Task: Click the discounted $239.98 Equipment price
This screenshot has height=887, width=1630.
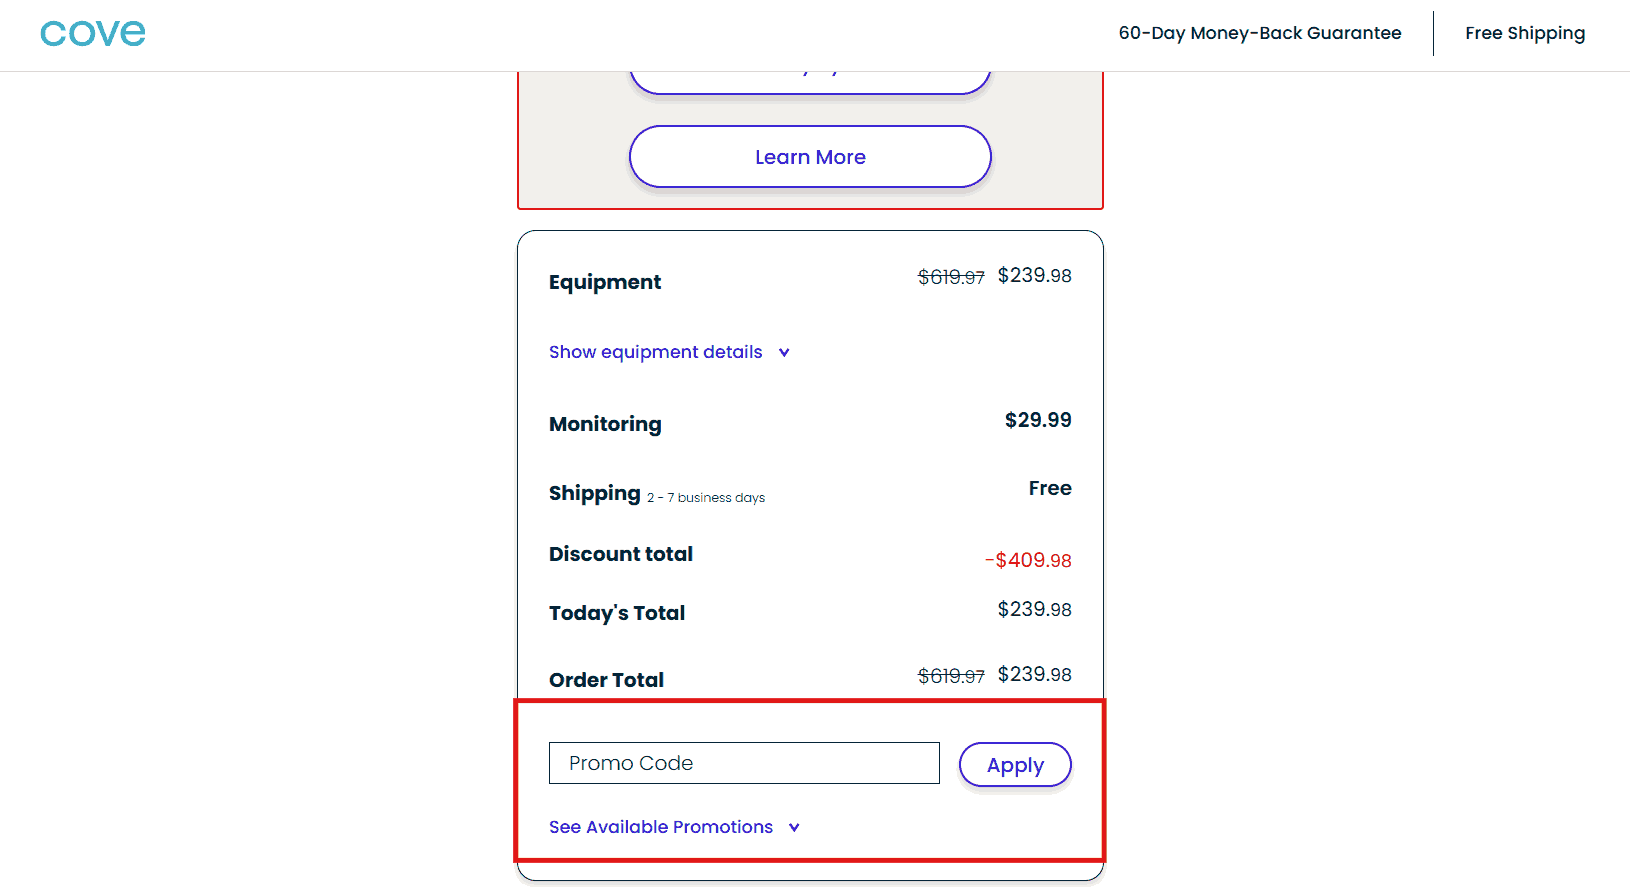Action: pos(1034,276)
